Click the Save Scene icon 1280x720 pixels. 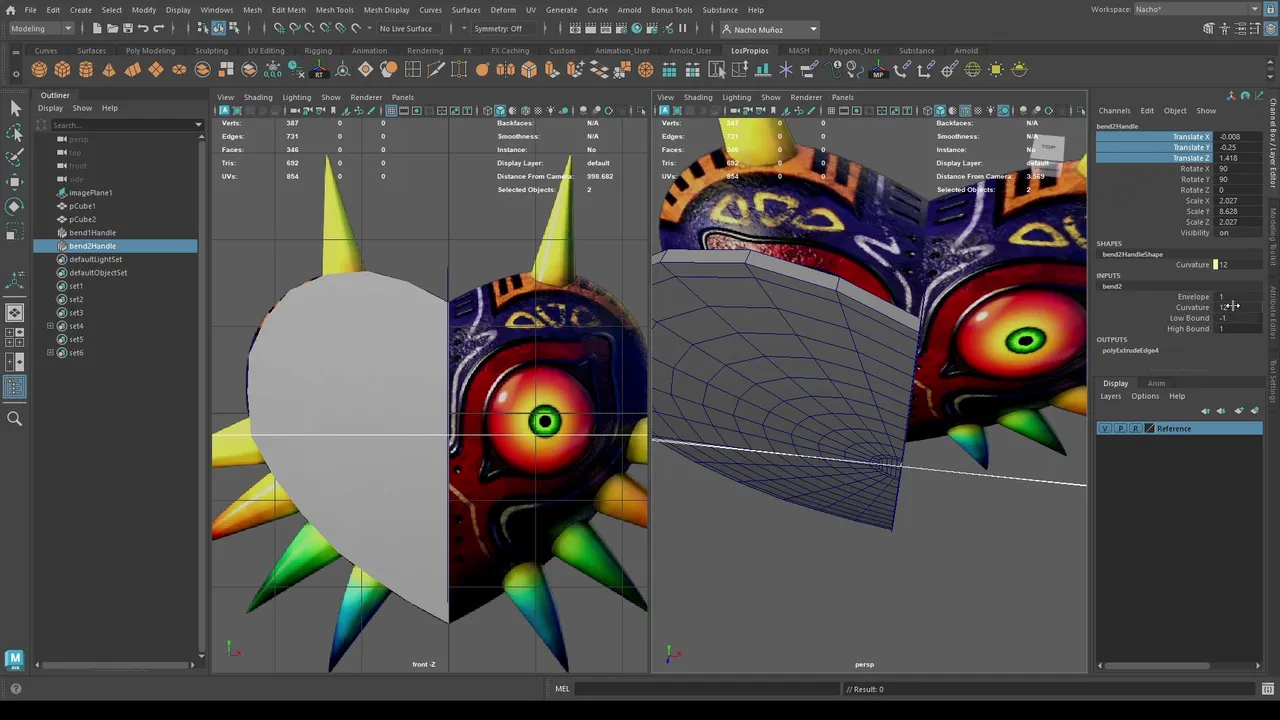coord(127,29)
